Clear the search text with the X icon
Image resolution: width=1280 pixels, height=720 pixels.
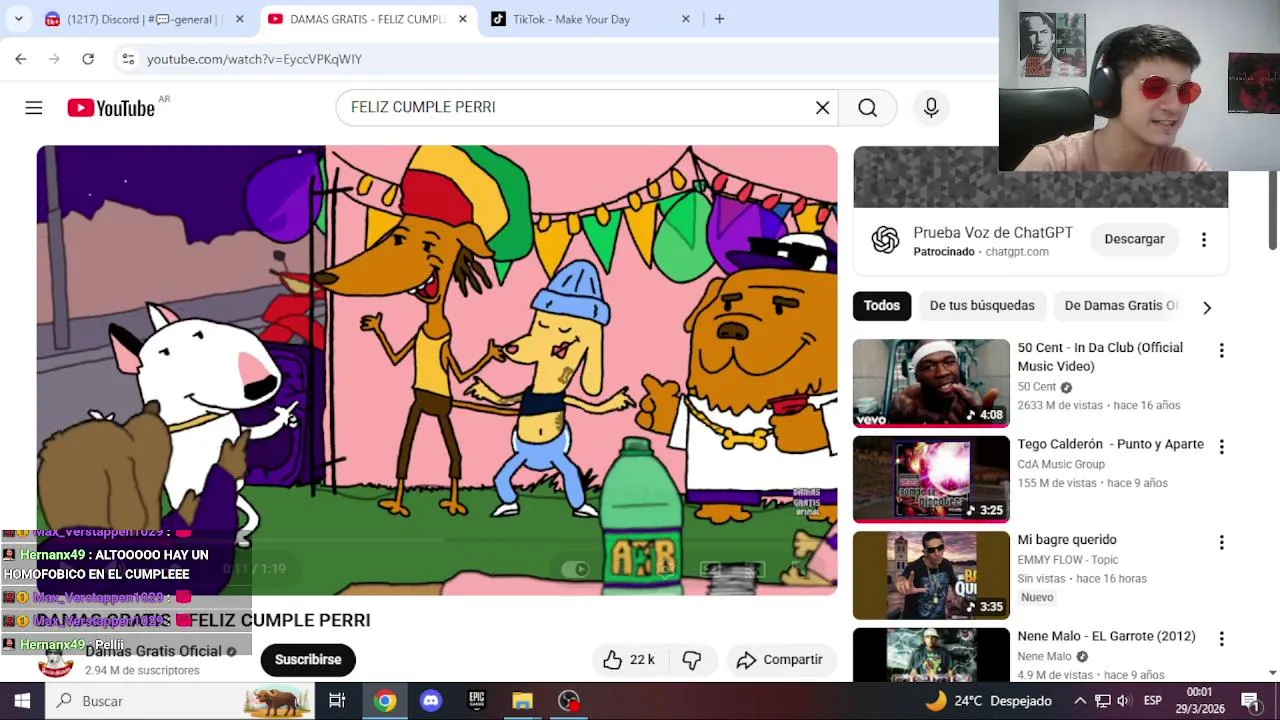(x=822, y=108)
